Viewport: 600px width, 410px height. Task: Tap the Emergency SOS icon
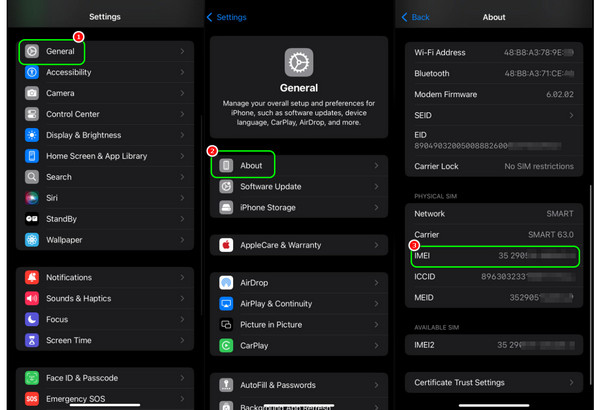point(32,399)
